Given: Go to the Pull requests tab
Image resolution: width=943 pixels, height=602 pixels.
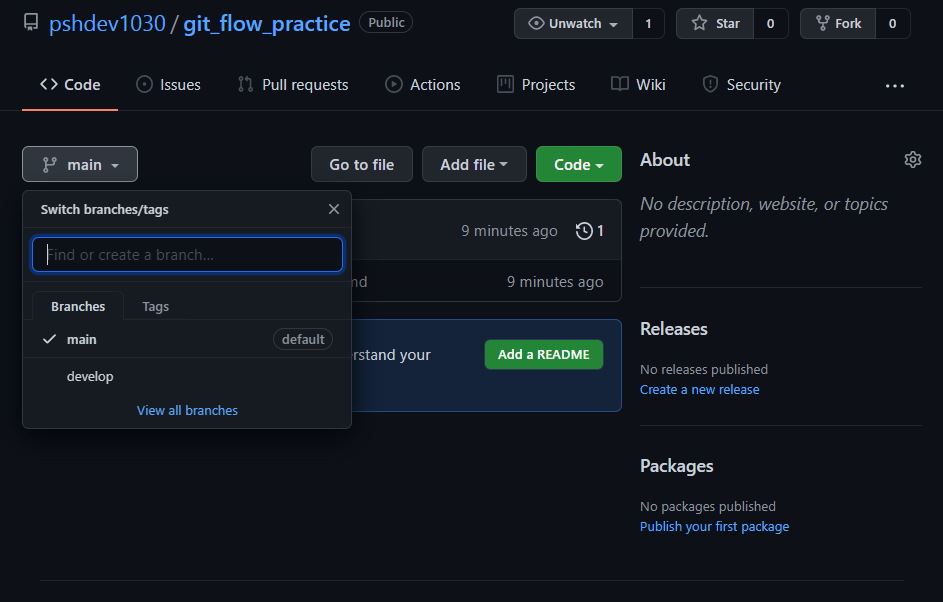Looking at the screenshot, I should coord(293,85).
